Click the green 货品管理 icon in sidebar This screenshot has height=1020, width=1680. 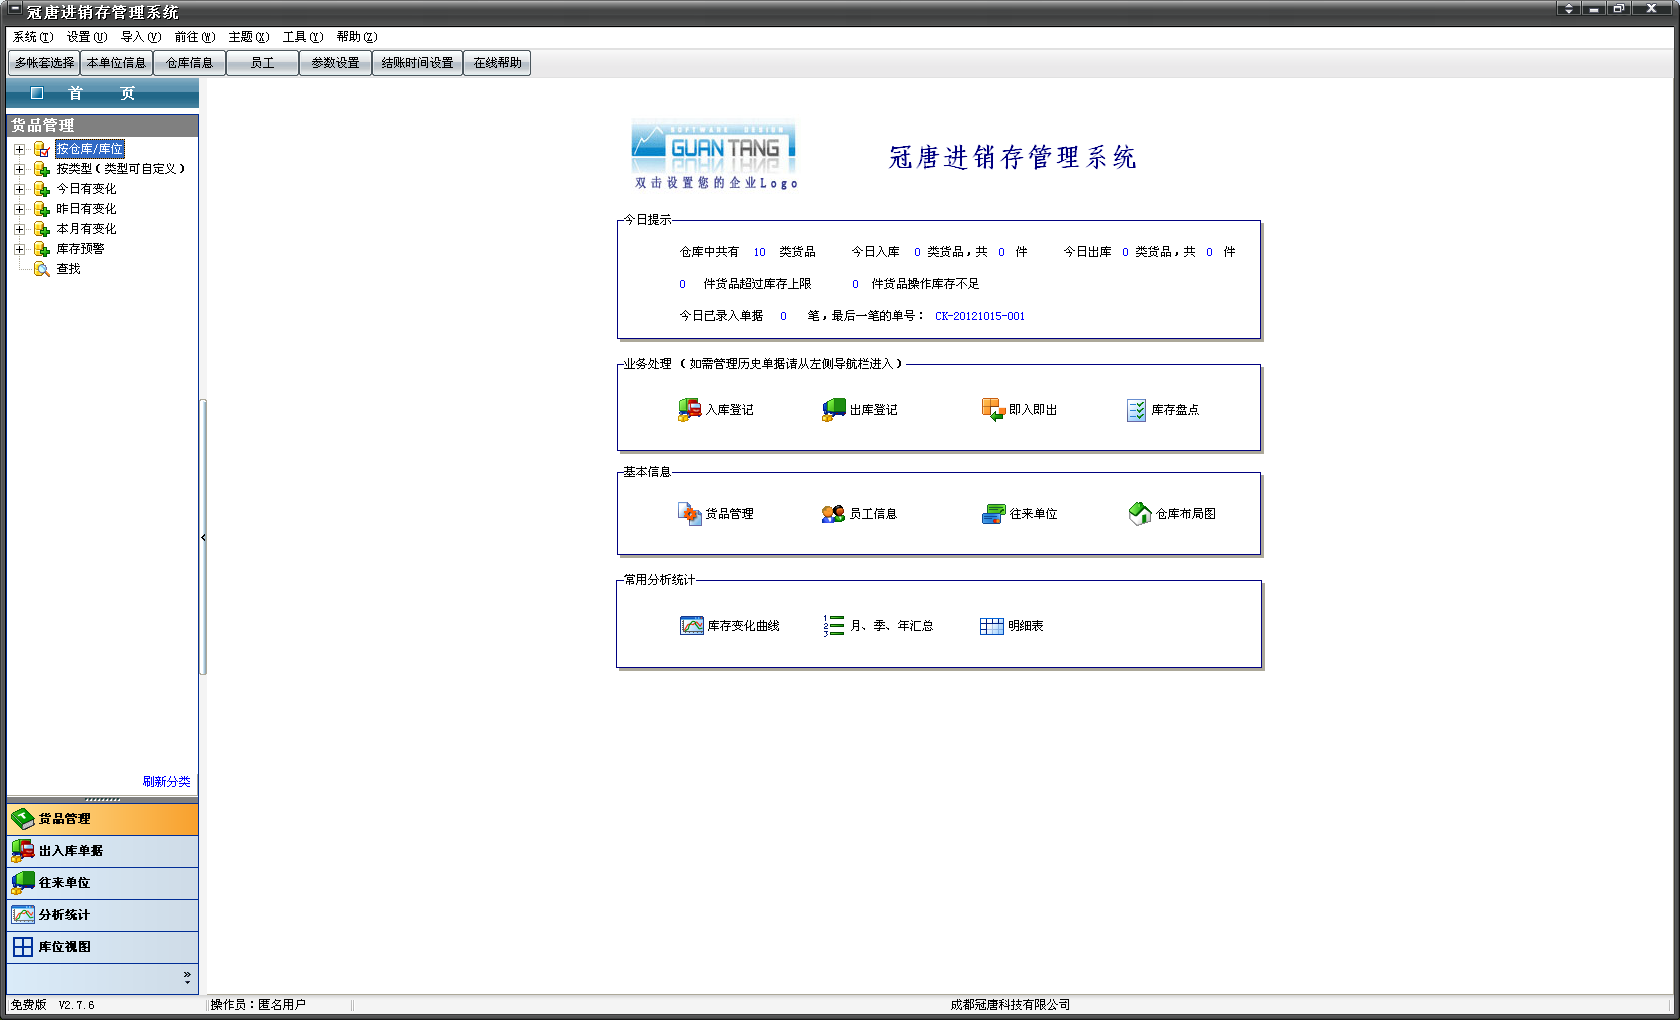click(23, 819)
